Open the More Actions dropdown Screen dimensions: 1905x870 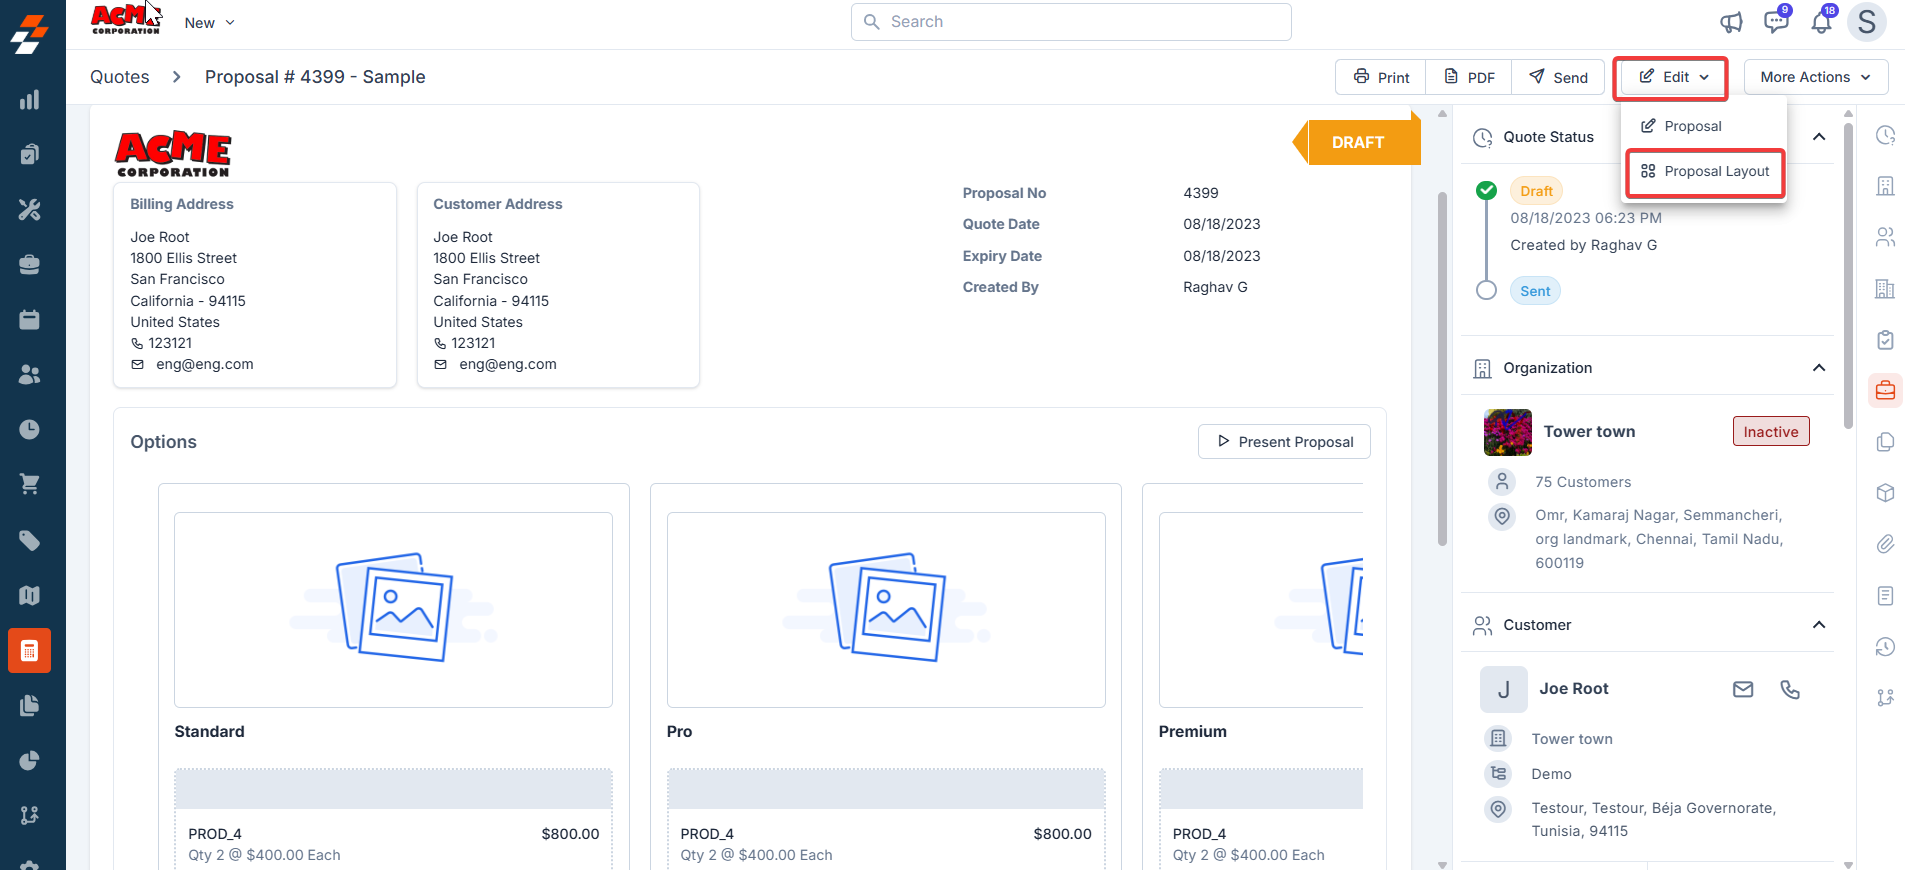pos(1815,77)
